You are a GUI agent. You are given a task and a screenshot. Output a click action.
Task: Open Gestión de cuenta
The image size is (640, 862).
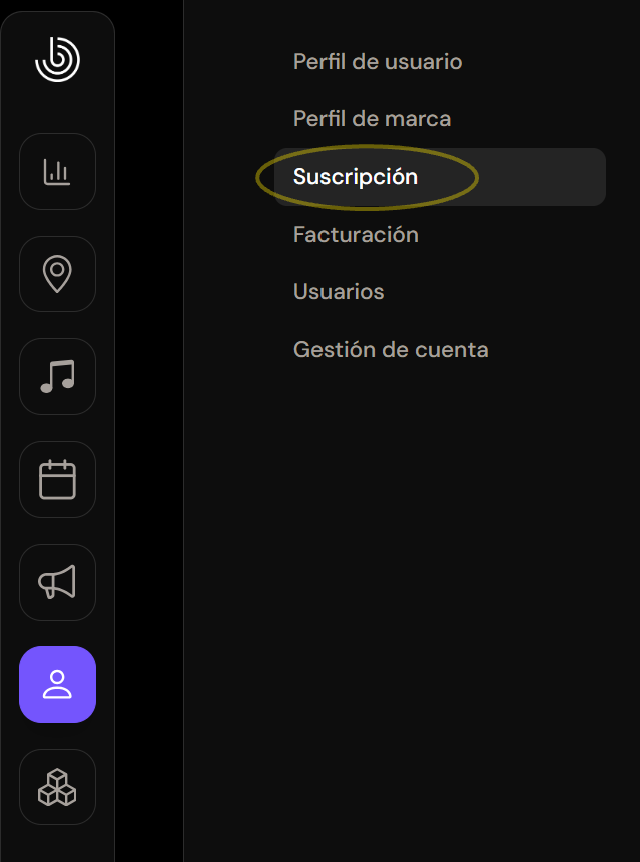pyautogui.click(x=390, y=350)
